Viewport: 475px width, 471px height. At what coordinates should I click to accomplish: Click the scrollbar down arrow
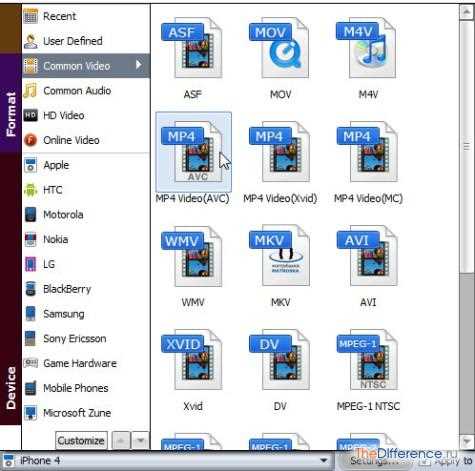[466, 442]
